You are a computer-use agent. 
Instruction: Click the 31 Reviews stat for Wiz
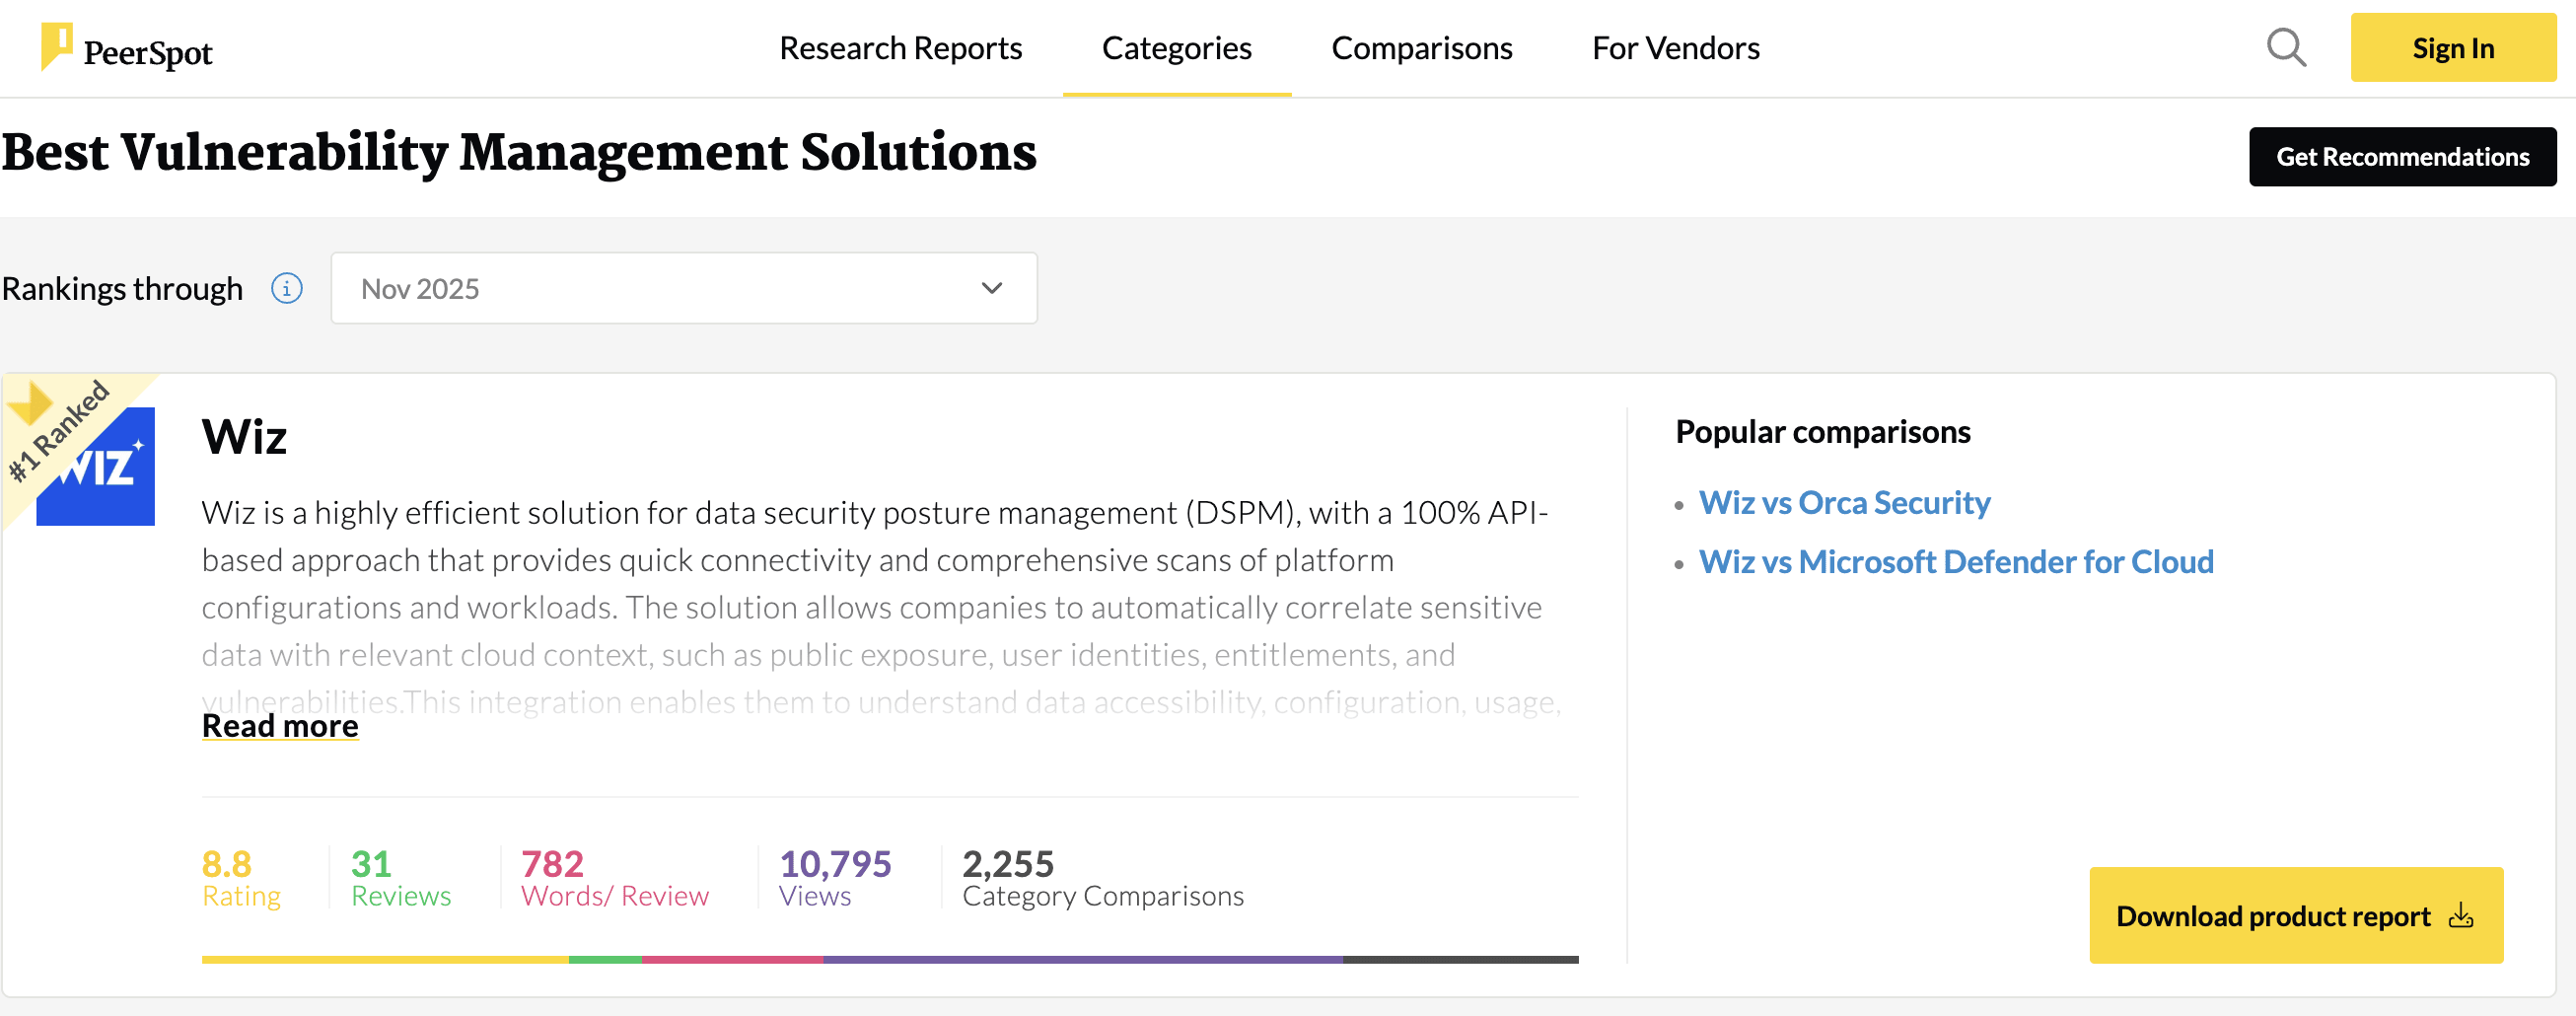(400, 876)
